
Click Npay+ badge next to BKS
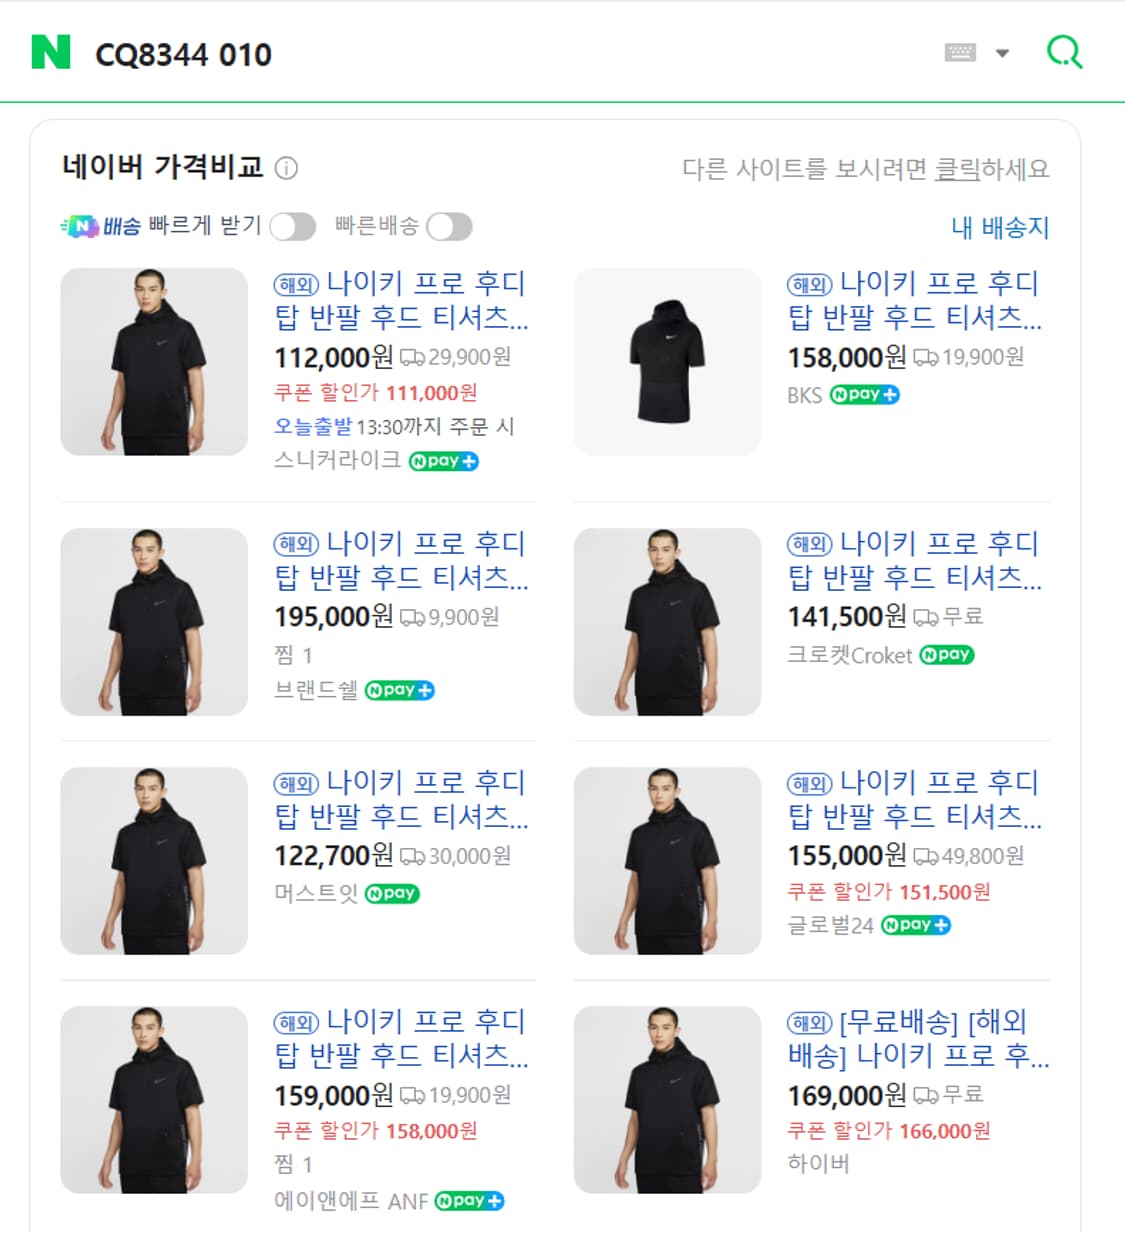pyautogui.click(x=865, y=395)
